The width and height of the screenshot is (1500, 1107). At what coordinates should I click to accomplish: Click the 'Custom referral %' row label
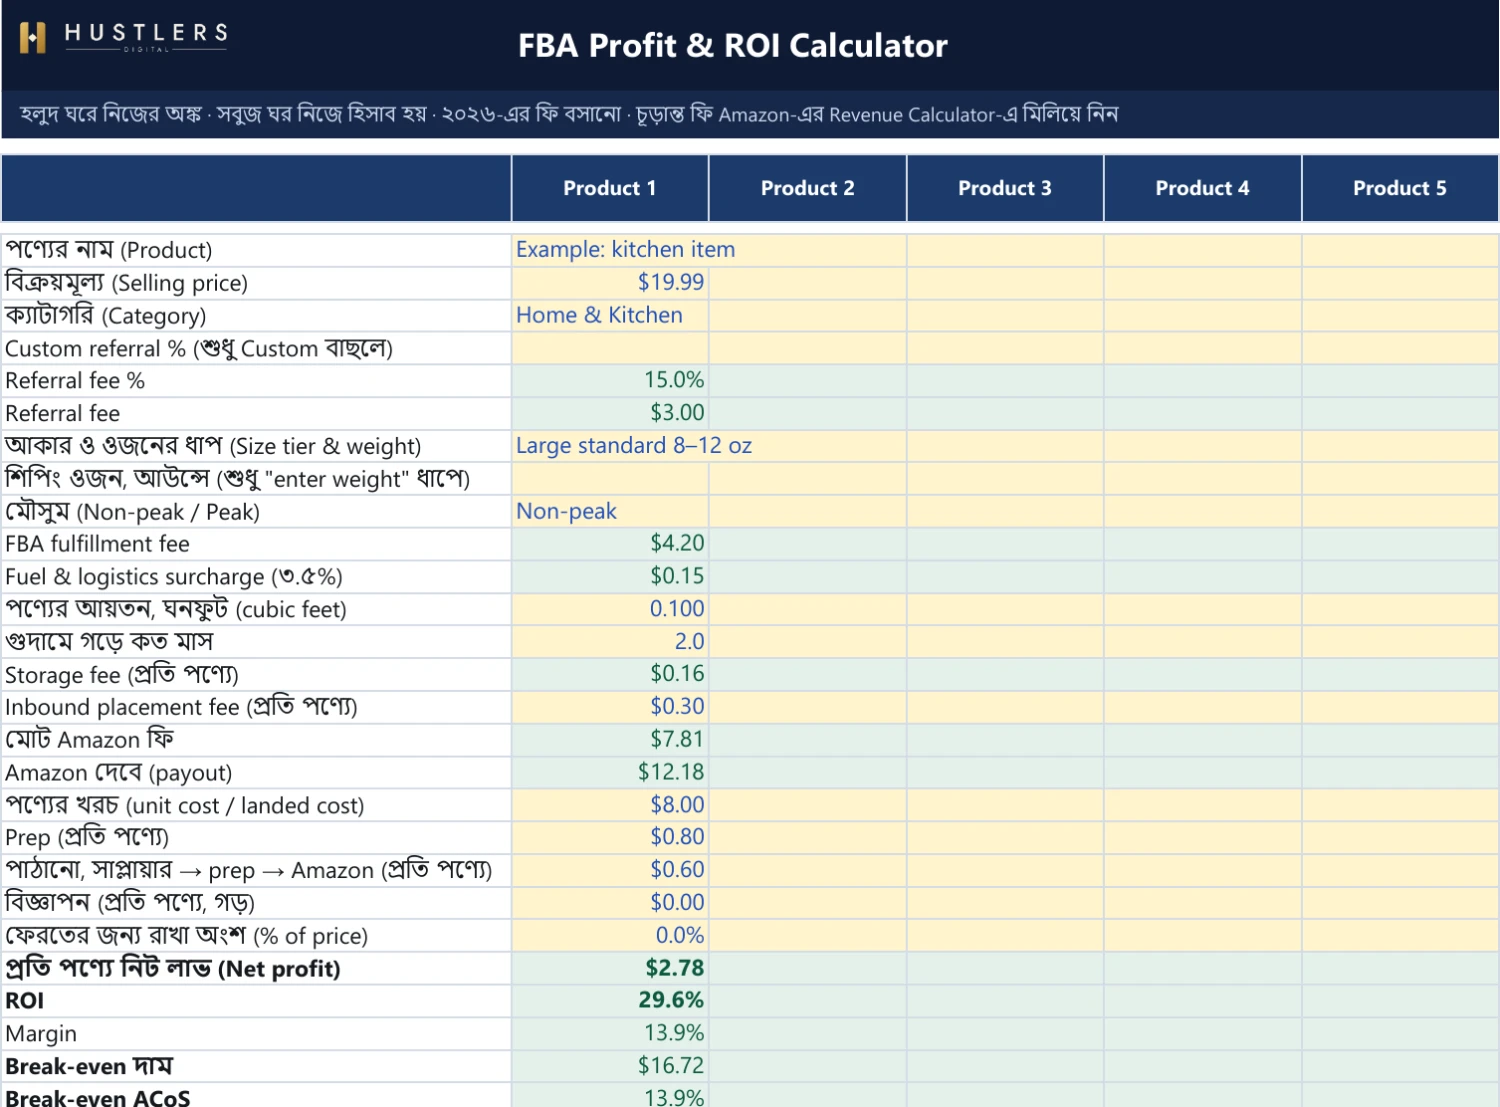coord(198,349)
